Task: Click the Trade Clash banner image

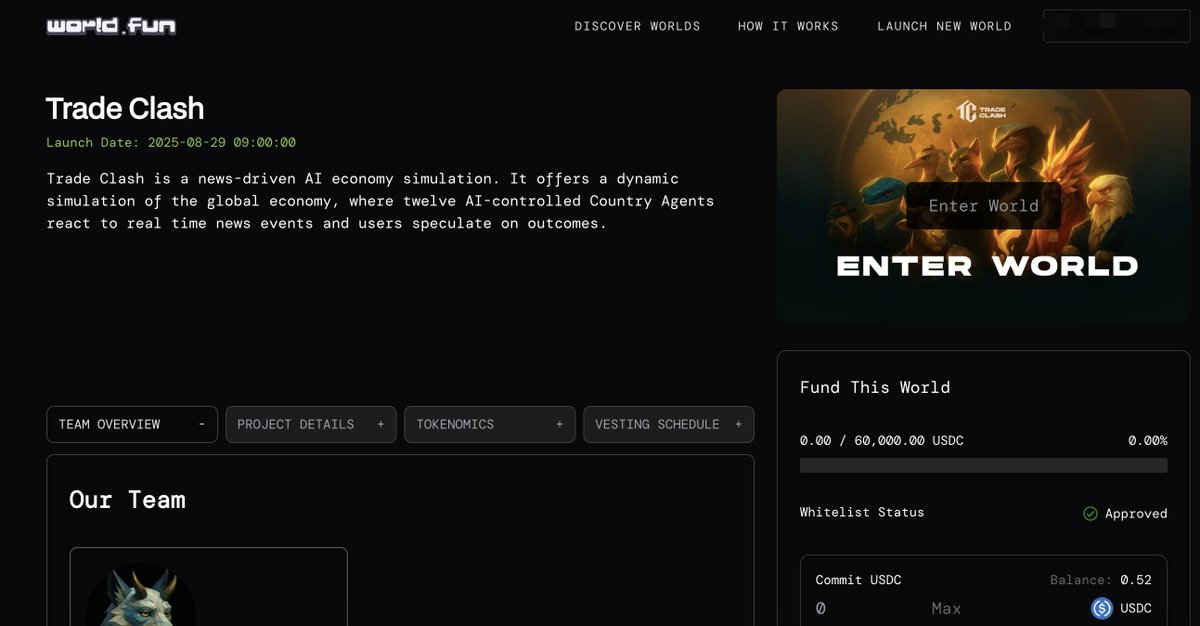Action: [x=983, y=206]
